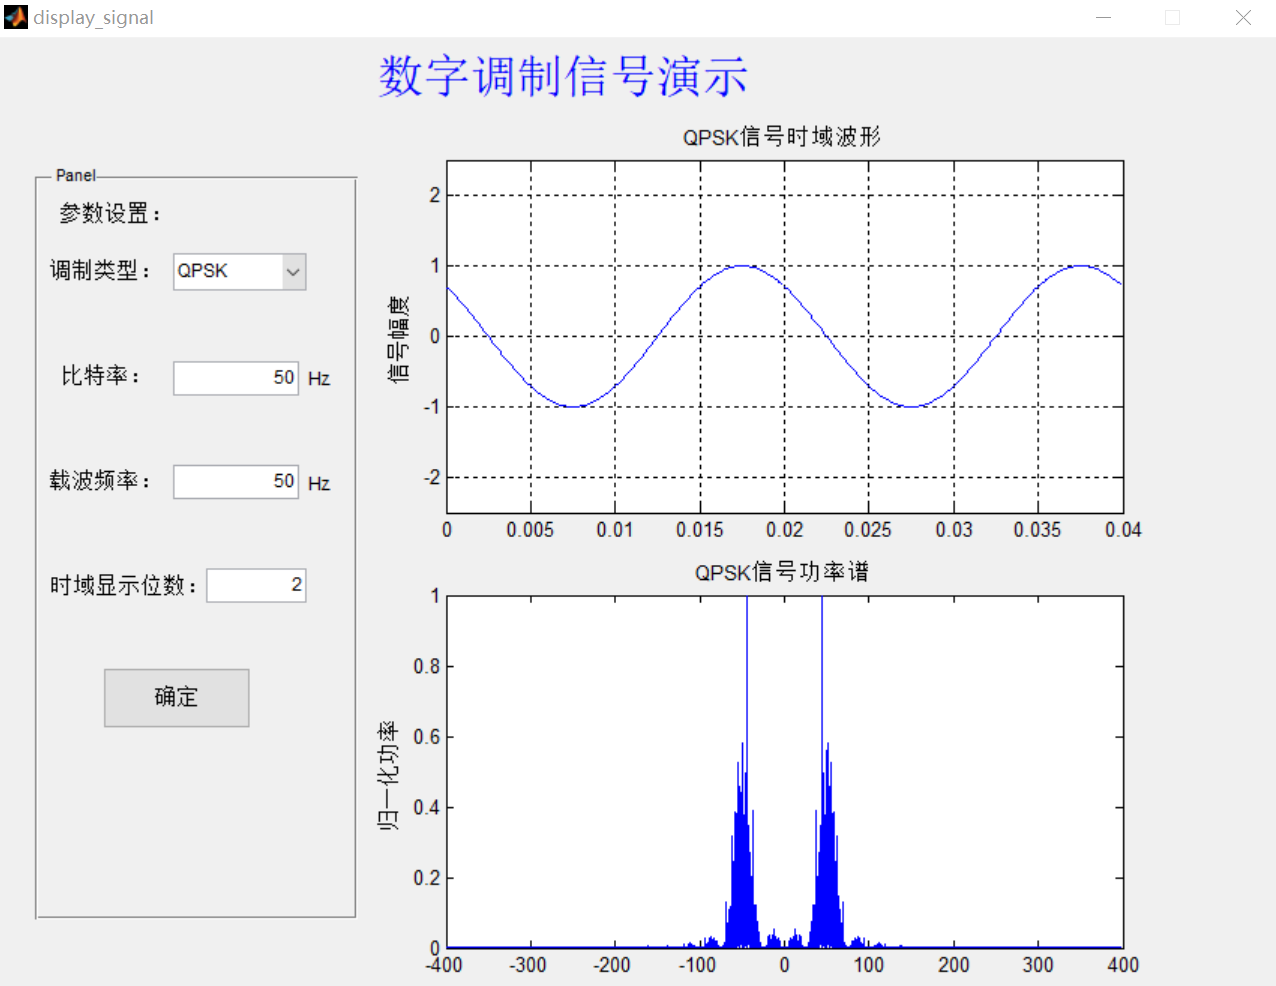
Task: Minimize the display_signal window
Action: point(1104,18)
